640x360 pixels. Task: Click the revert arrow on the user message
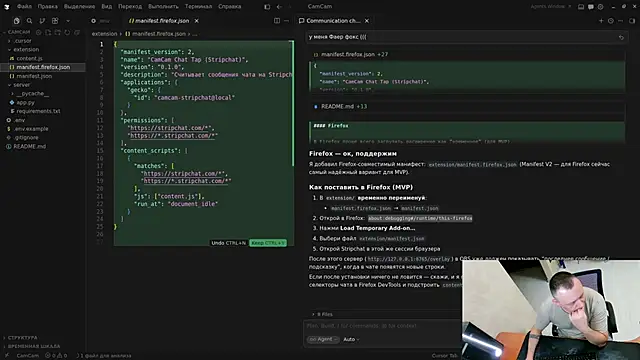(621, 37)
